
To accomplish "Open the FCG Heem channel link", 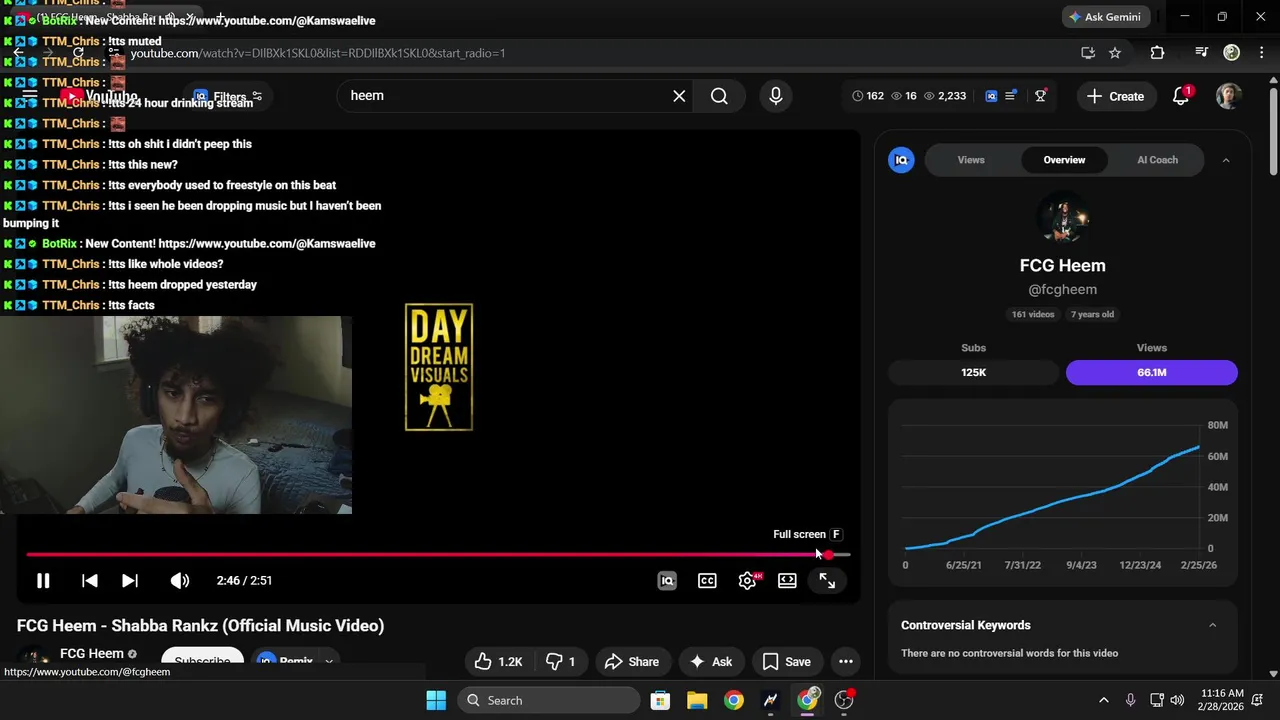I will (91, 653).
